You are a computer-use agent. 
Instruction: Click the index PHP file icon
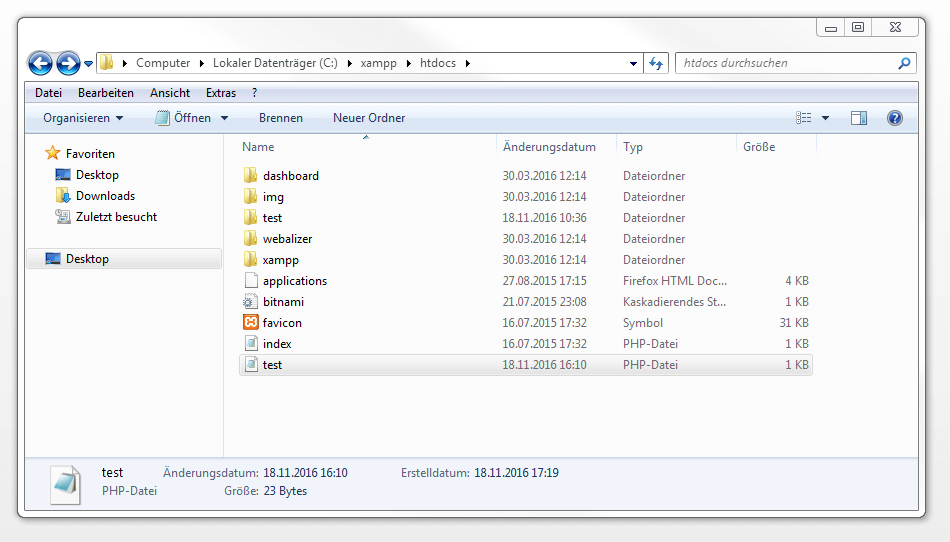click(x=251, y=343)
